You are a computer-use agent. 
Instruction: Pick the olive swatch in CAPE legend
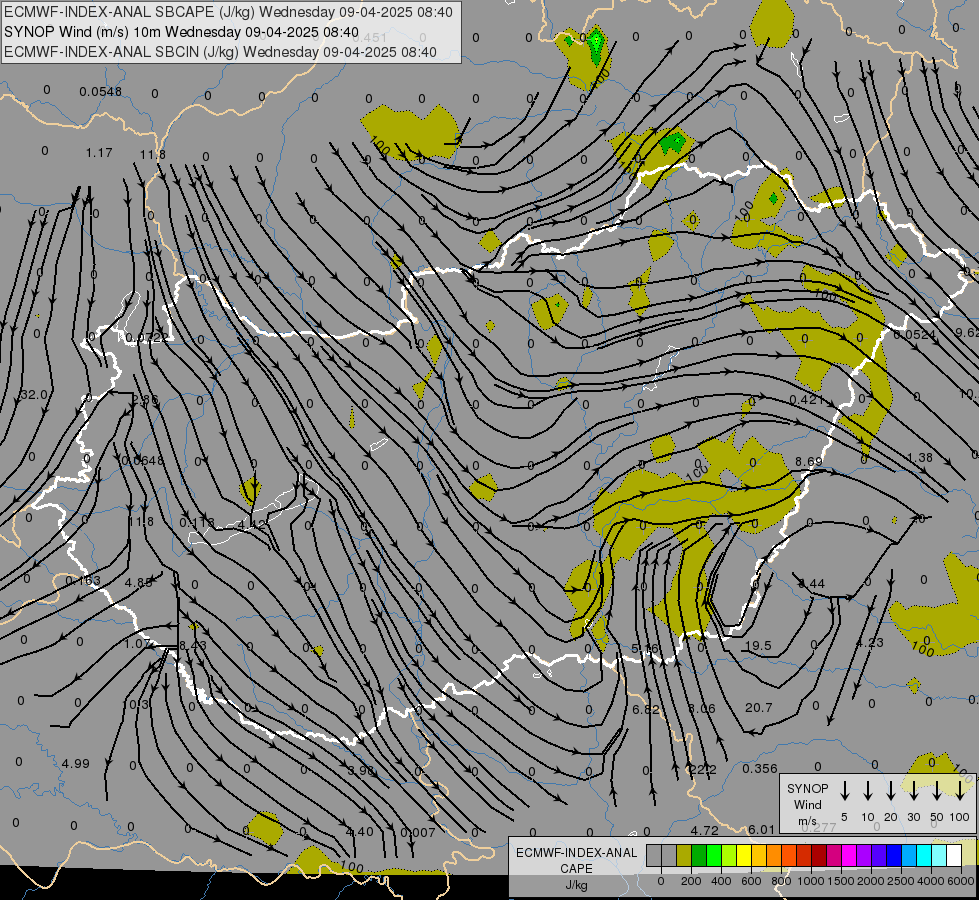coord(684,855)
